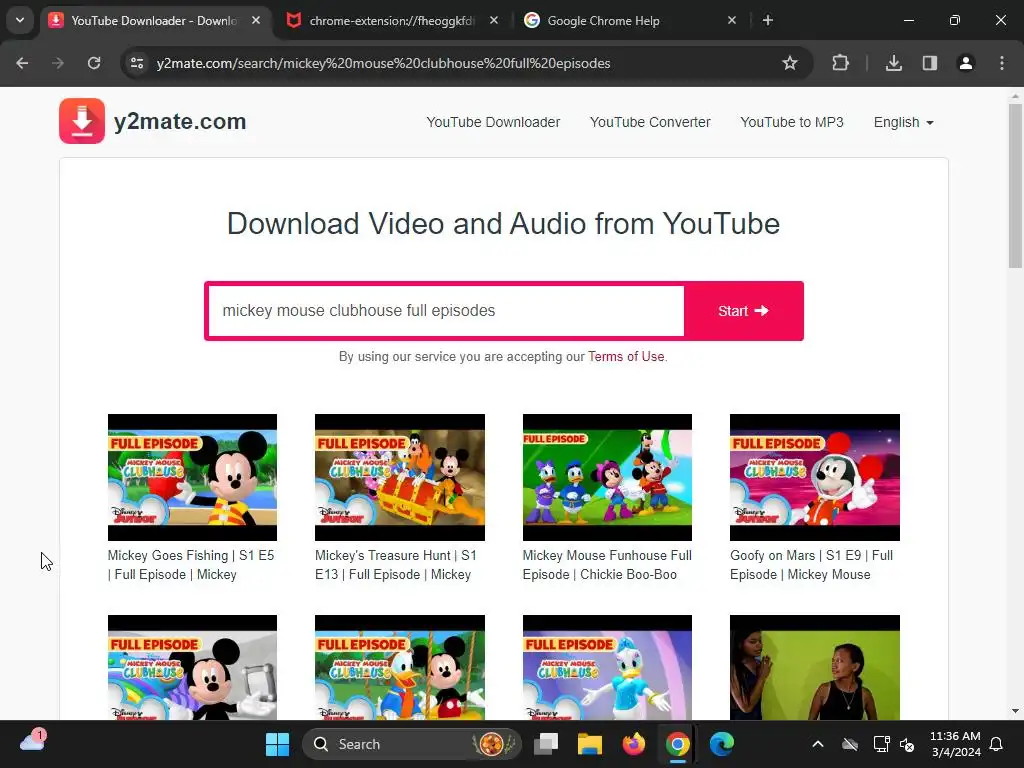1024x768 pixels.
Task: Click Mickey Mouse Funhouse Full Episode title
Action: tap(607, 565)
